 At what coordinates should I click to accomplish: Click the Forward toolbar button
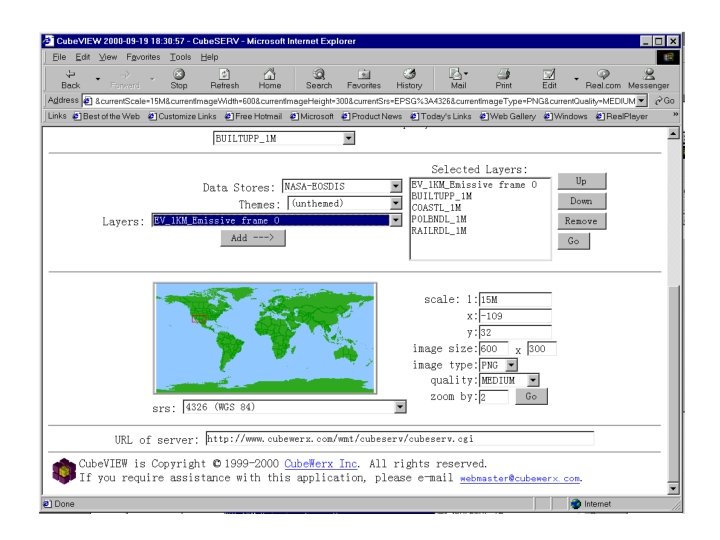click(125, 79)
